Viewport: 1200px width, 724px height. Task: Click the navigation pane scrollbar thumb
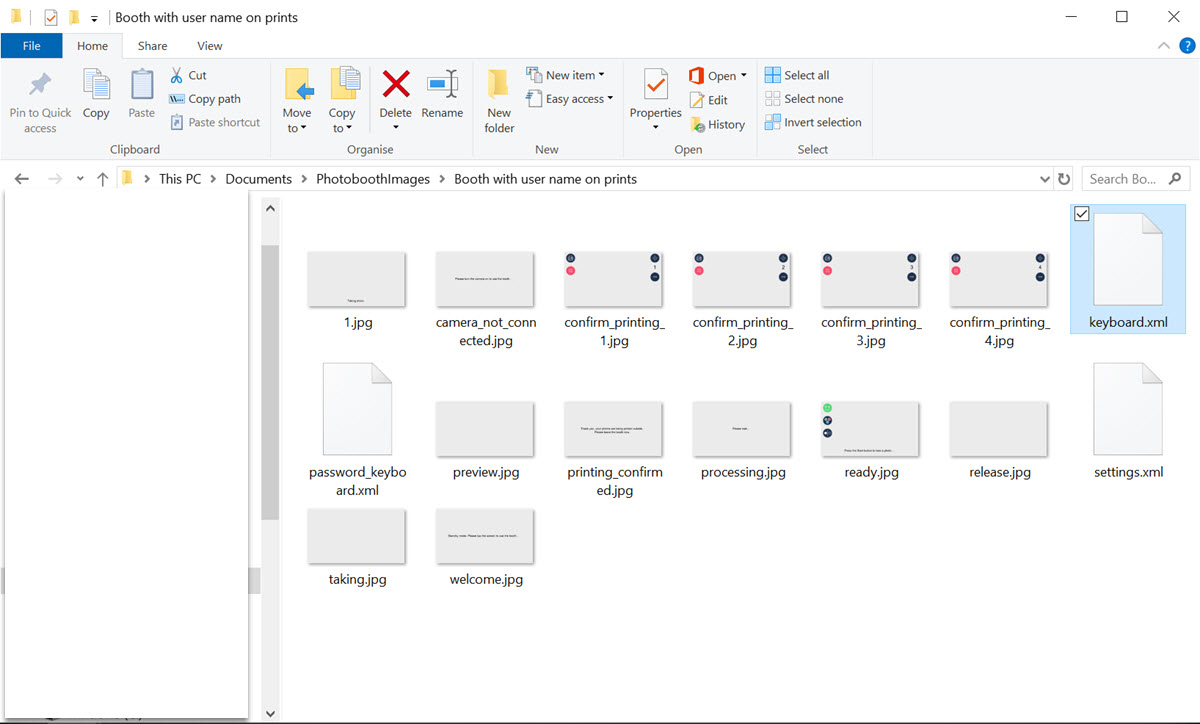click(270, 381)
